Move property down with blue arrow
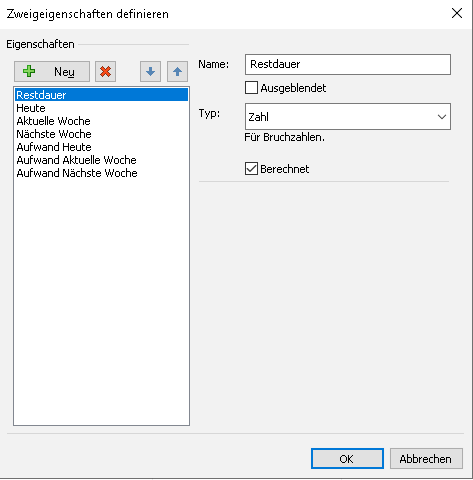The height and width of the screenshot is (480, 473). click(x=150, y=71)
